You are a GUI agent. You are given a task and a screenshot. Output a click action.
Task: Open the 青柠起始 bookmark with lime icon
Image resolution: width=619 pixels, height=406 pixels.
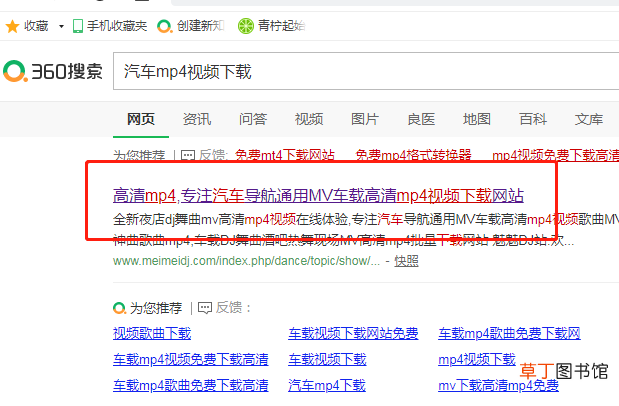tap(272, 26)
